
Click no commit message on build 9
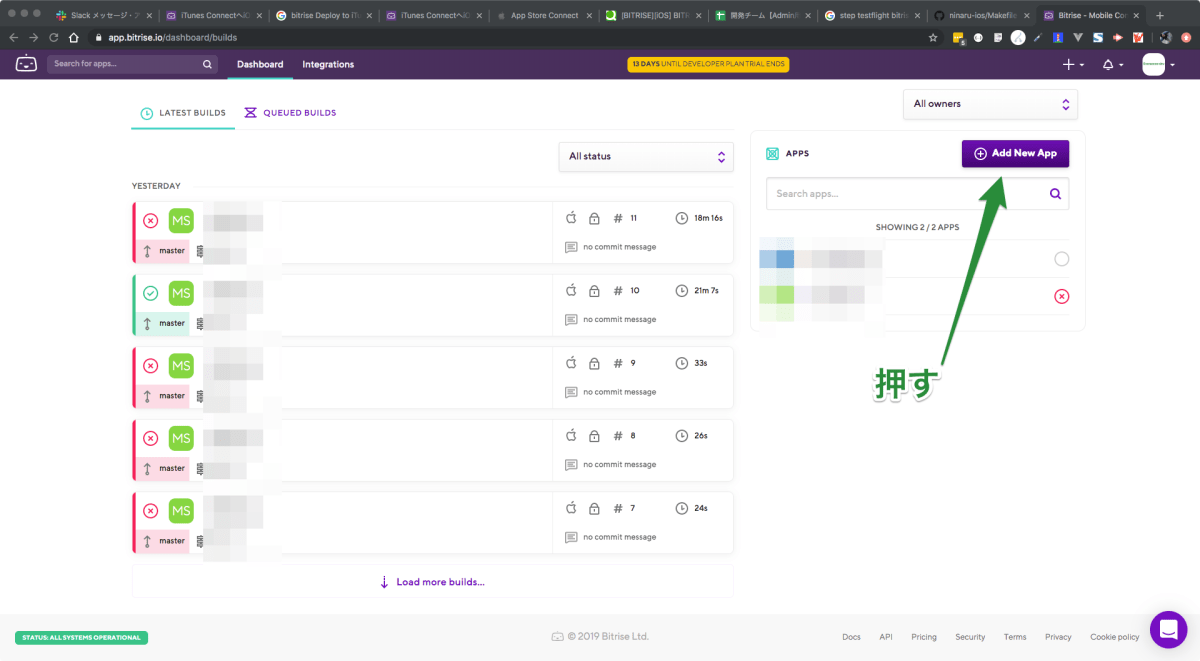619,392
